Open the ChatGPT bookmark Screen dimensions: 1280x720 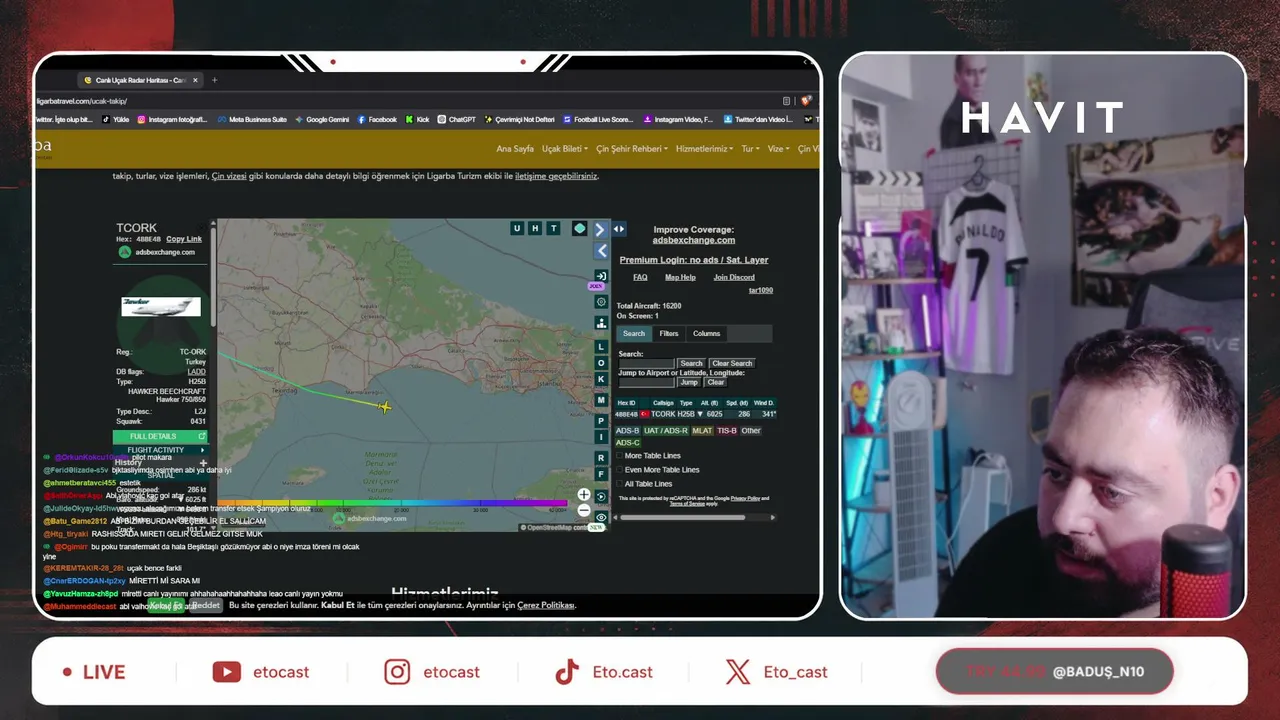tap(456, 120)
